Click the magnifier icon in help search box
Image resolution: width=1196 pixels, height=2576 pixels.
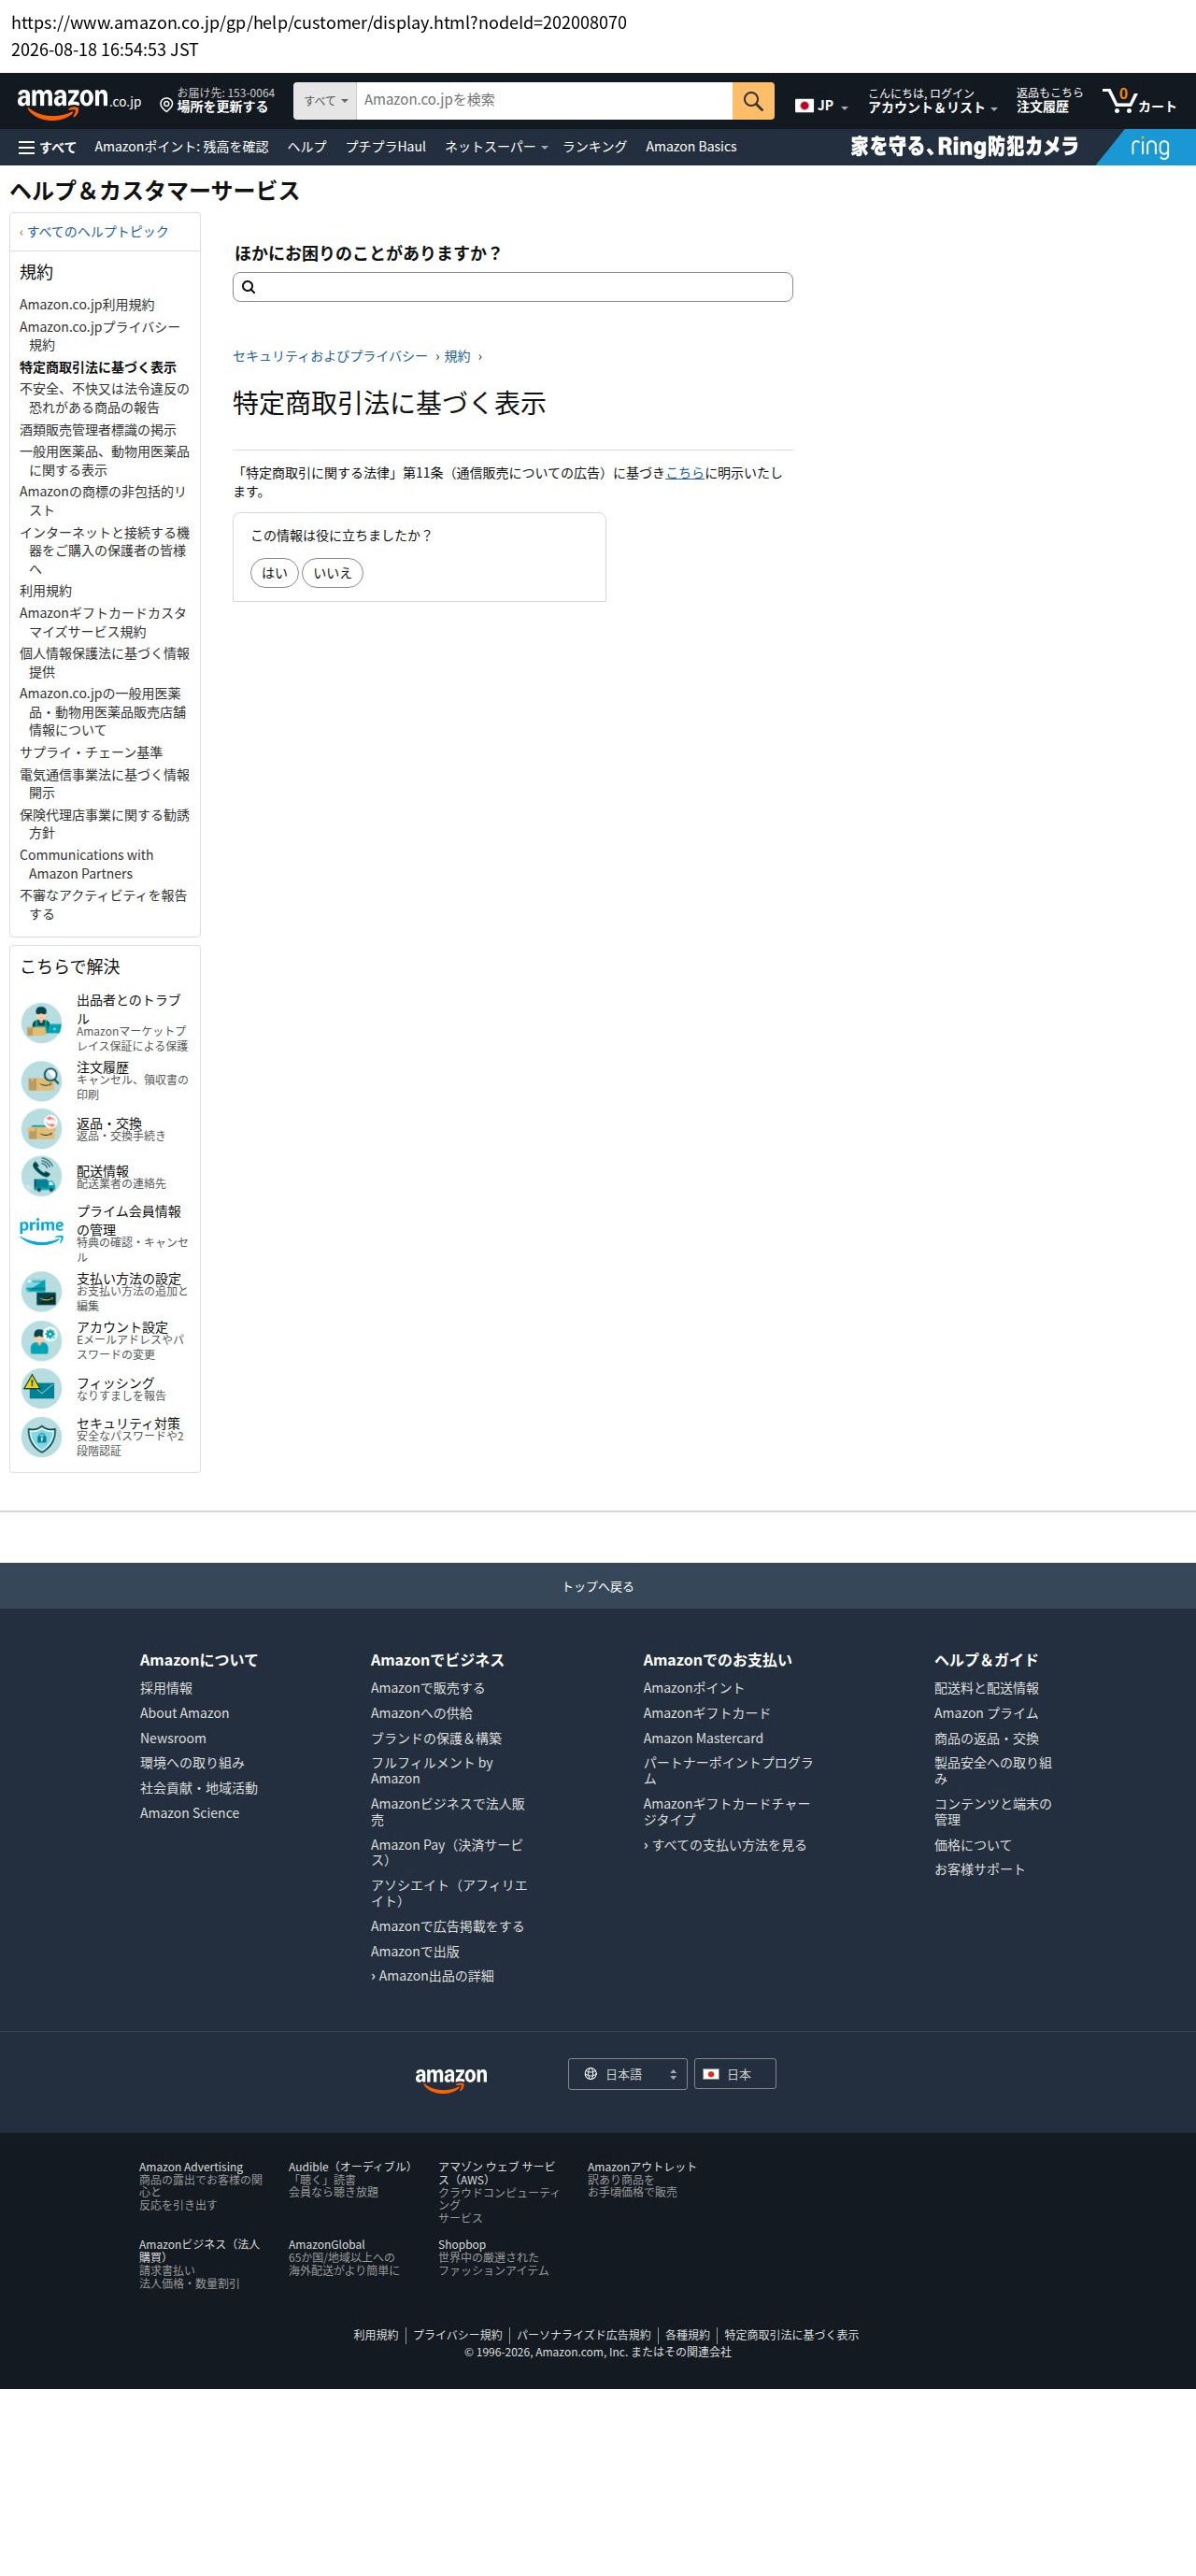coord(249,287)
